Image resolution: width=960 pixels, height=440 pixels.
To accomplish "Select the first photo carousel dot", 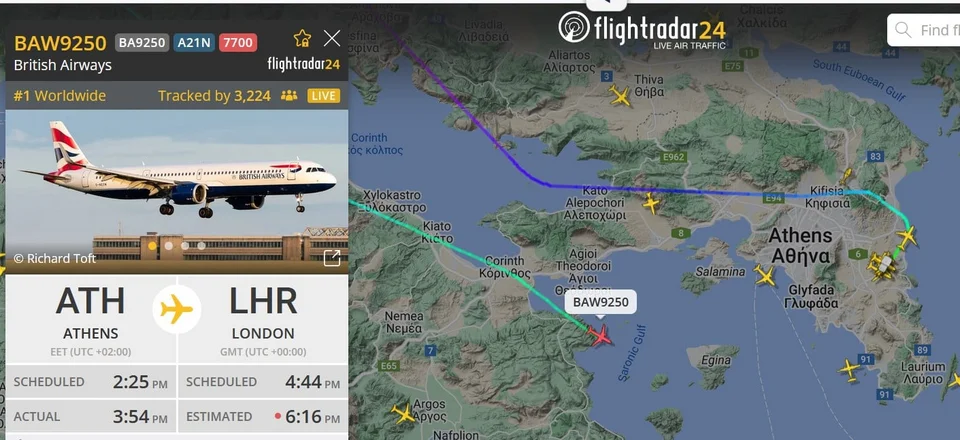I will point(152,245).
